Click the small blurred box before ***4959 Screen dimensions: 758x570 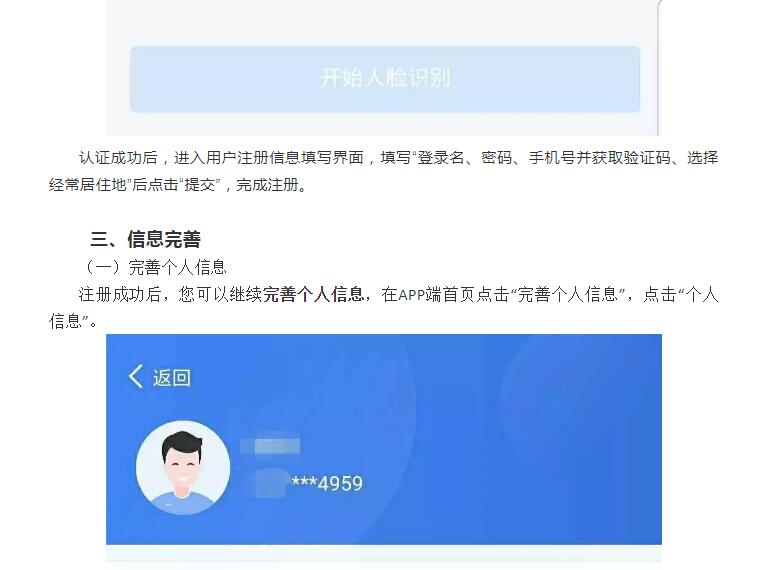(272, 483)
